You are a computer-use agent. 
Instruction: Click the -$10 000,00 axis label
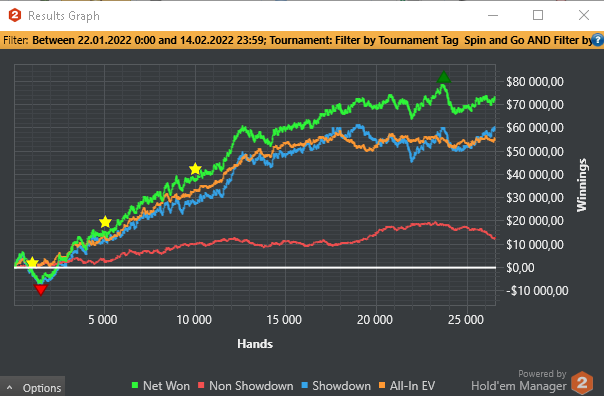pos(537,291)
